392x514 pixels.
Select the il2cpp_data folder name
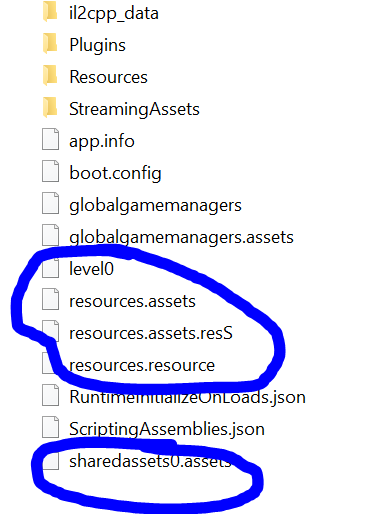coord(114,14)
